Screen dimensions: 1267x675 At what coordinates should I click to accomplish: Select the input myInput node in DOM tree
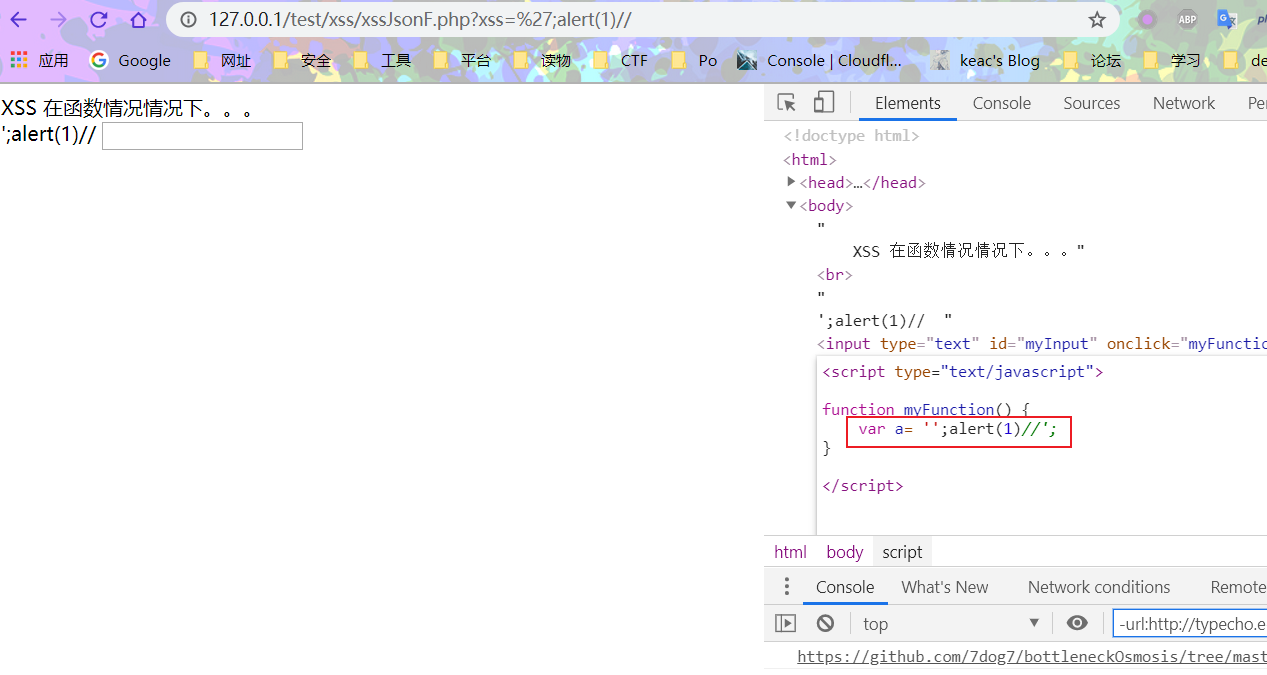1042,343
